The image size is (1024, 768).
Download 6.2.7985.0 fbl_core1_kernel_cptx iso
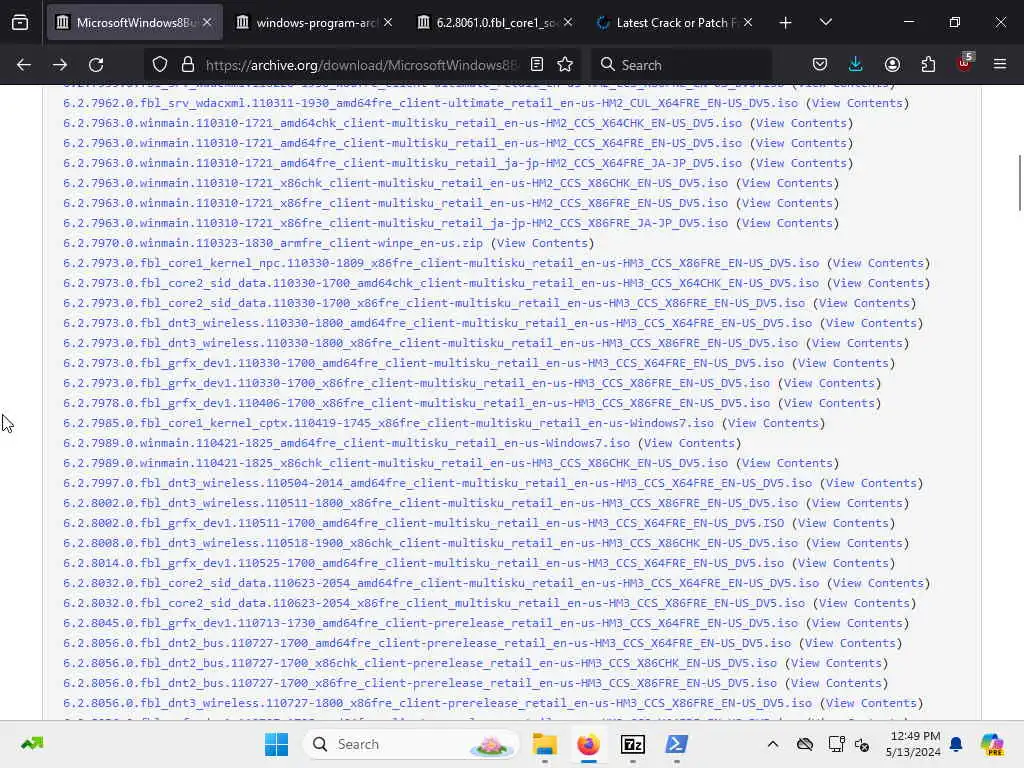[x=389, y=423]
